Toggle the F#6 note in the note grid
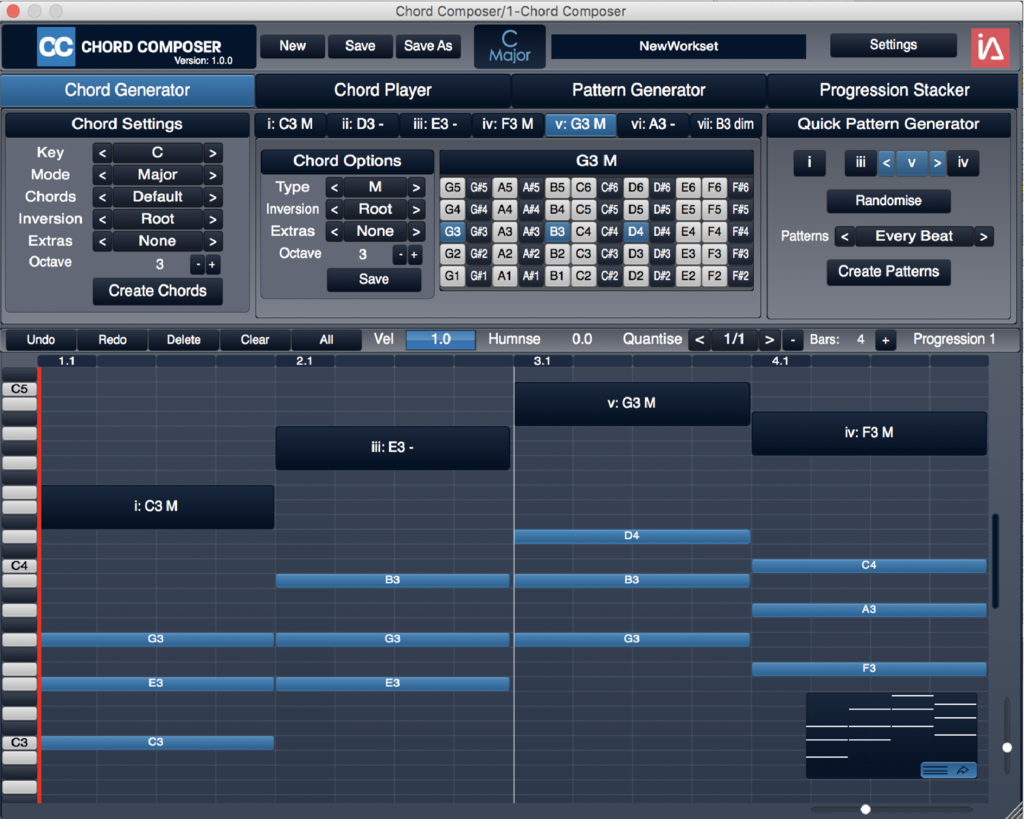This screenshot has height=819, width=1024. tap(741, 187)
